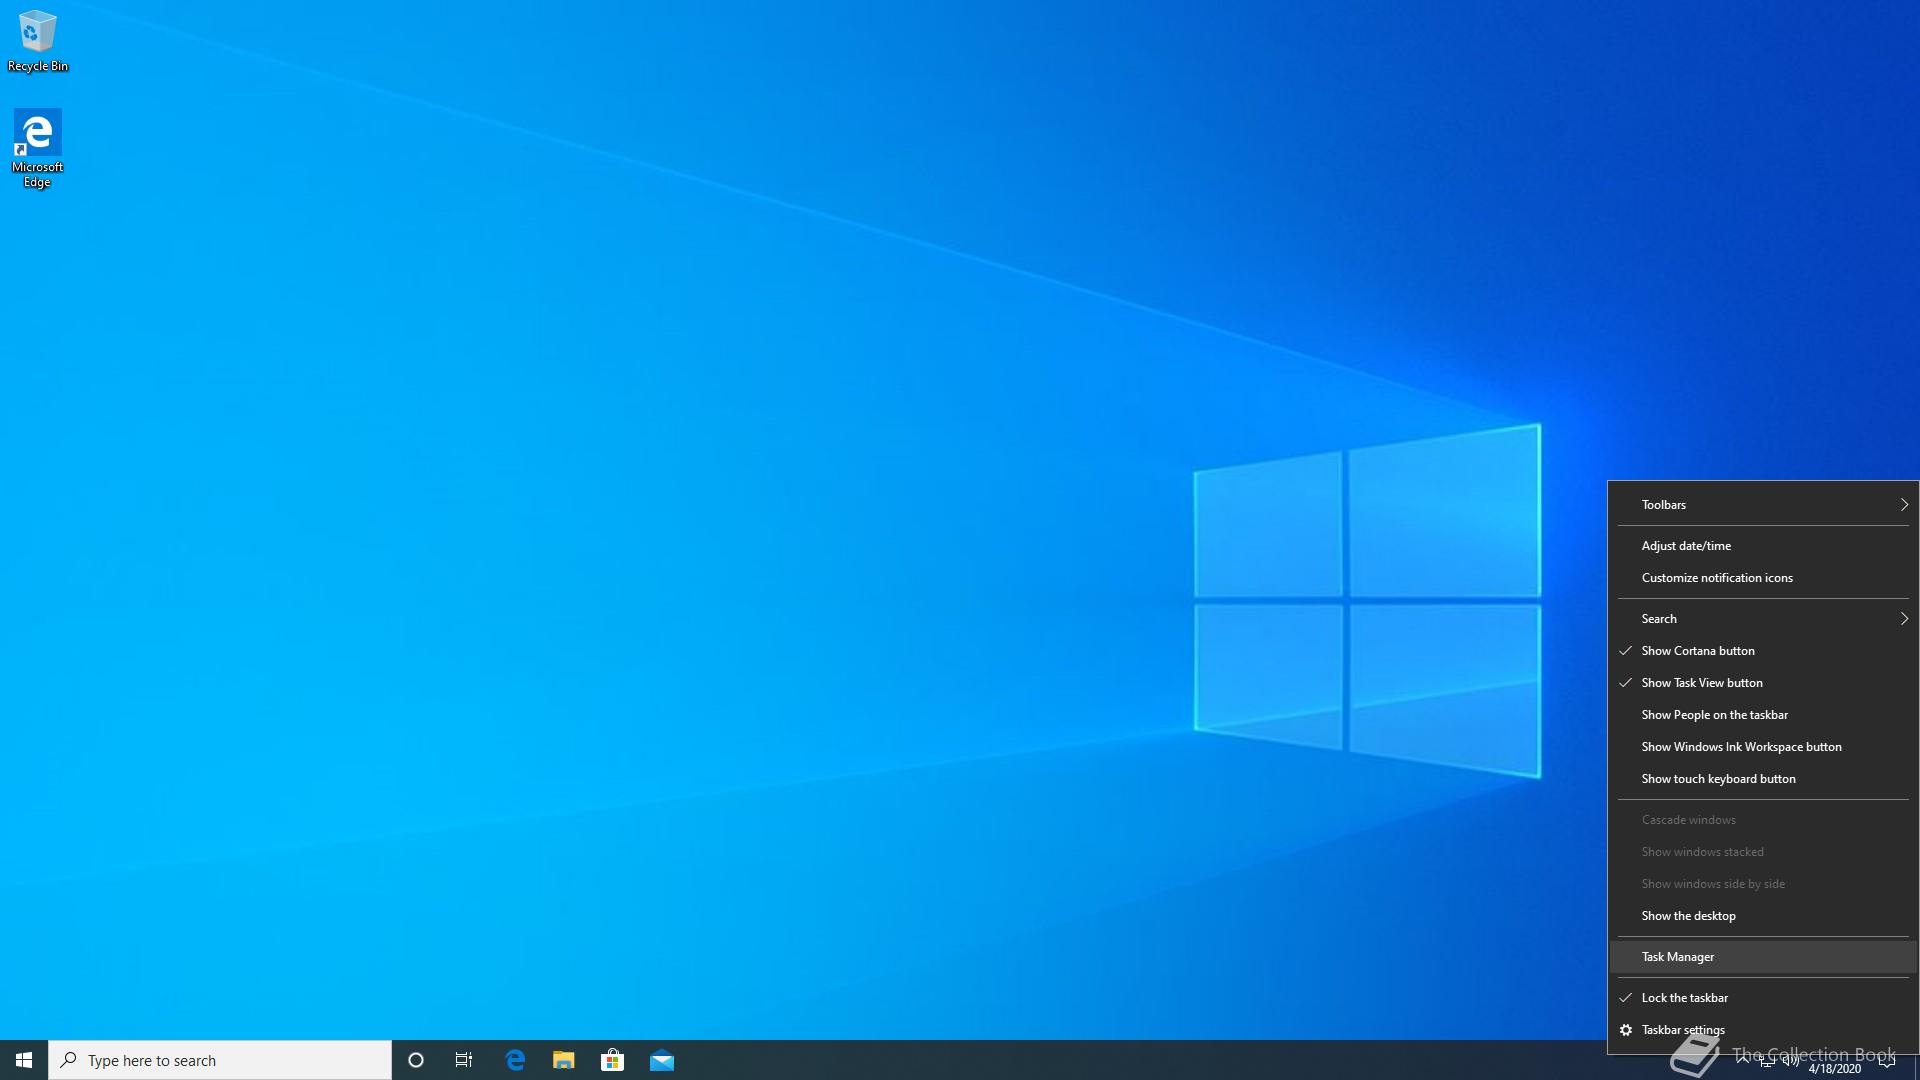Click the greyed Show windows side by side
The image size is (1920, 1080).
pyautogui.click(x=1763, y=884)
